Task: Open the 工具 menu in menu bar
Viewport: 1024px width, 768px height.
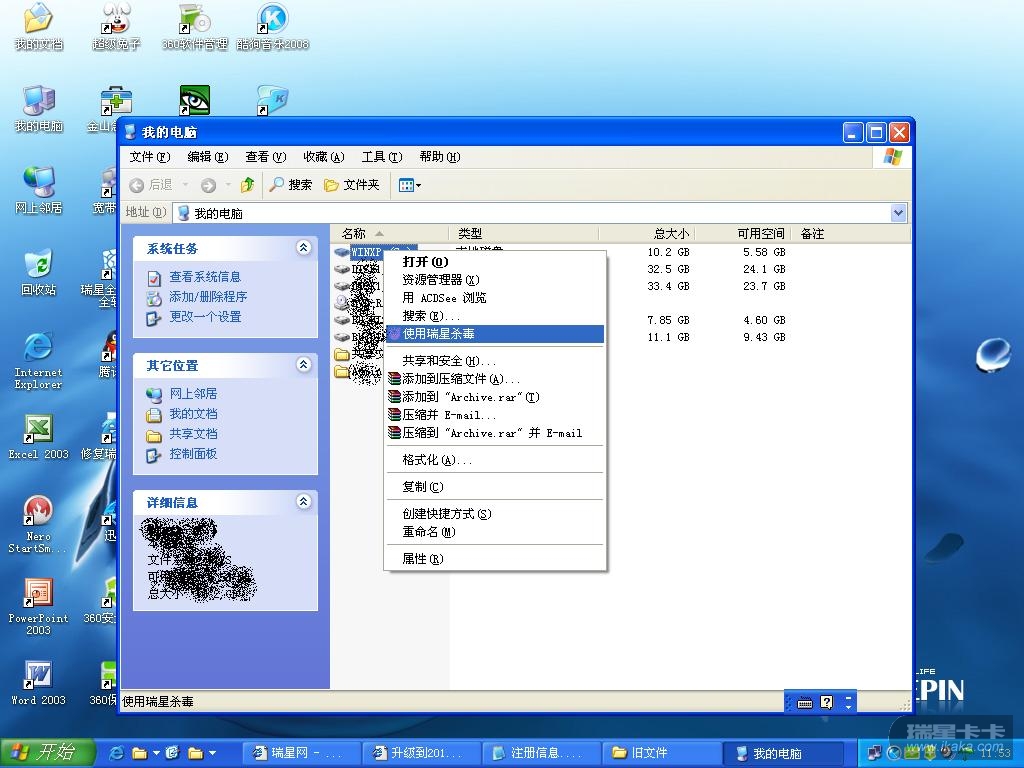Action: coord(381,157)
